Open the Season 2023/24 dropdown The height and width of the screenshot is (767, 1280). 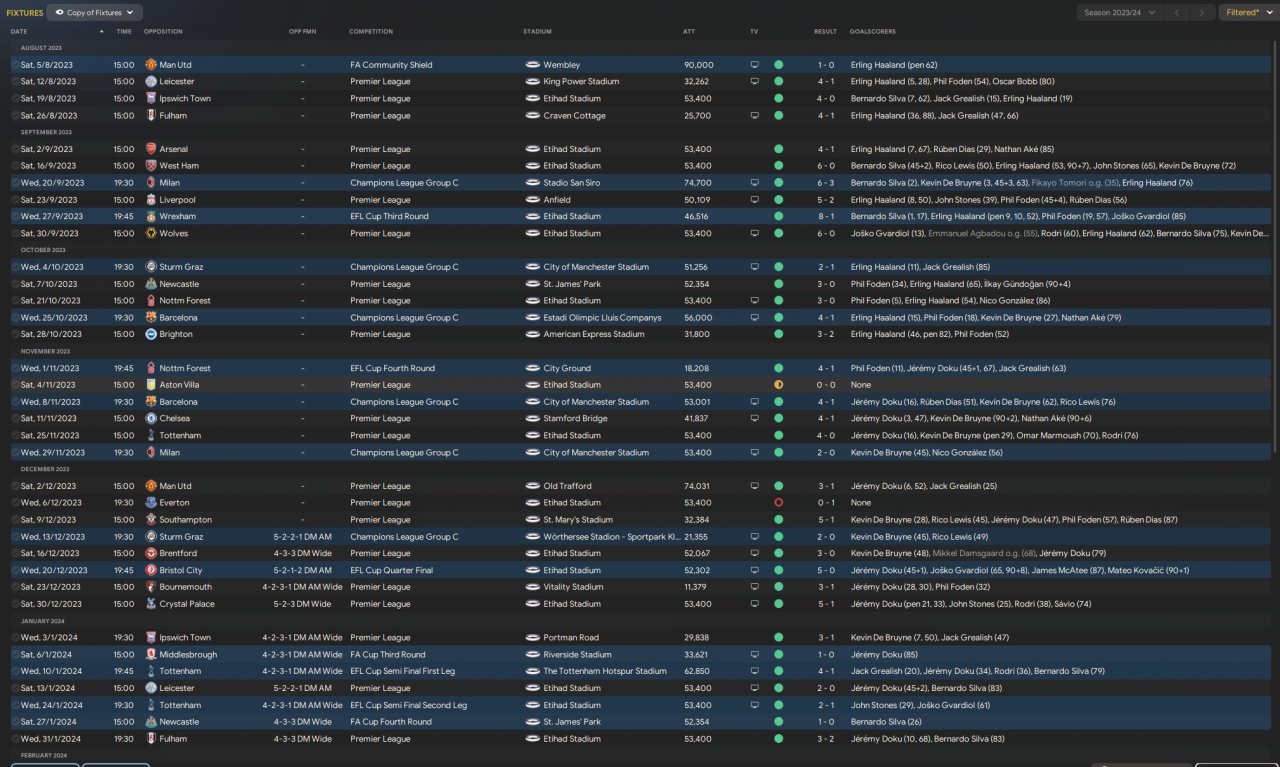click(x=1121, y=13)
